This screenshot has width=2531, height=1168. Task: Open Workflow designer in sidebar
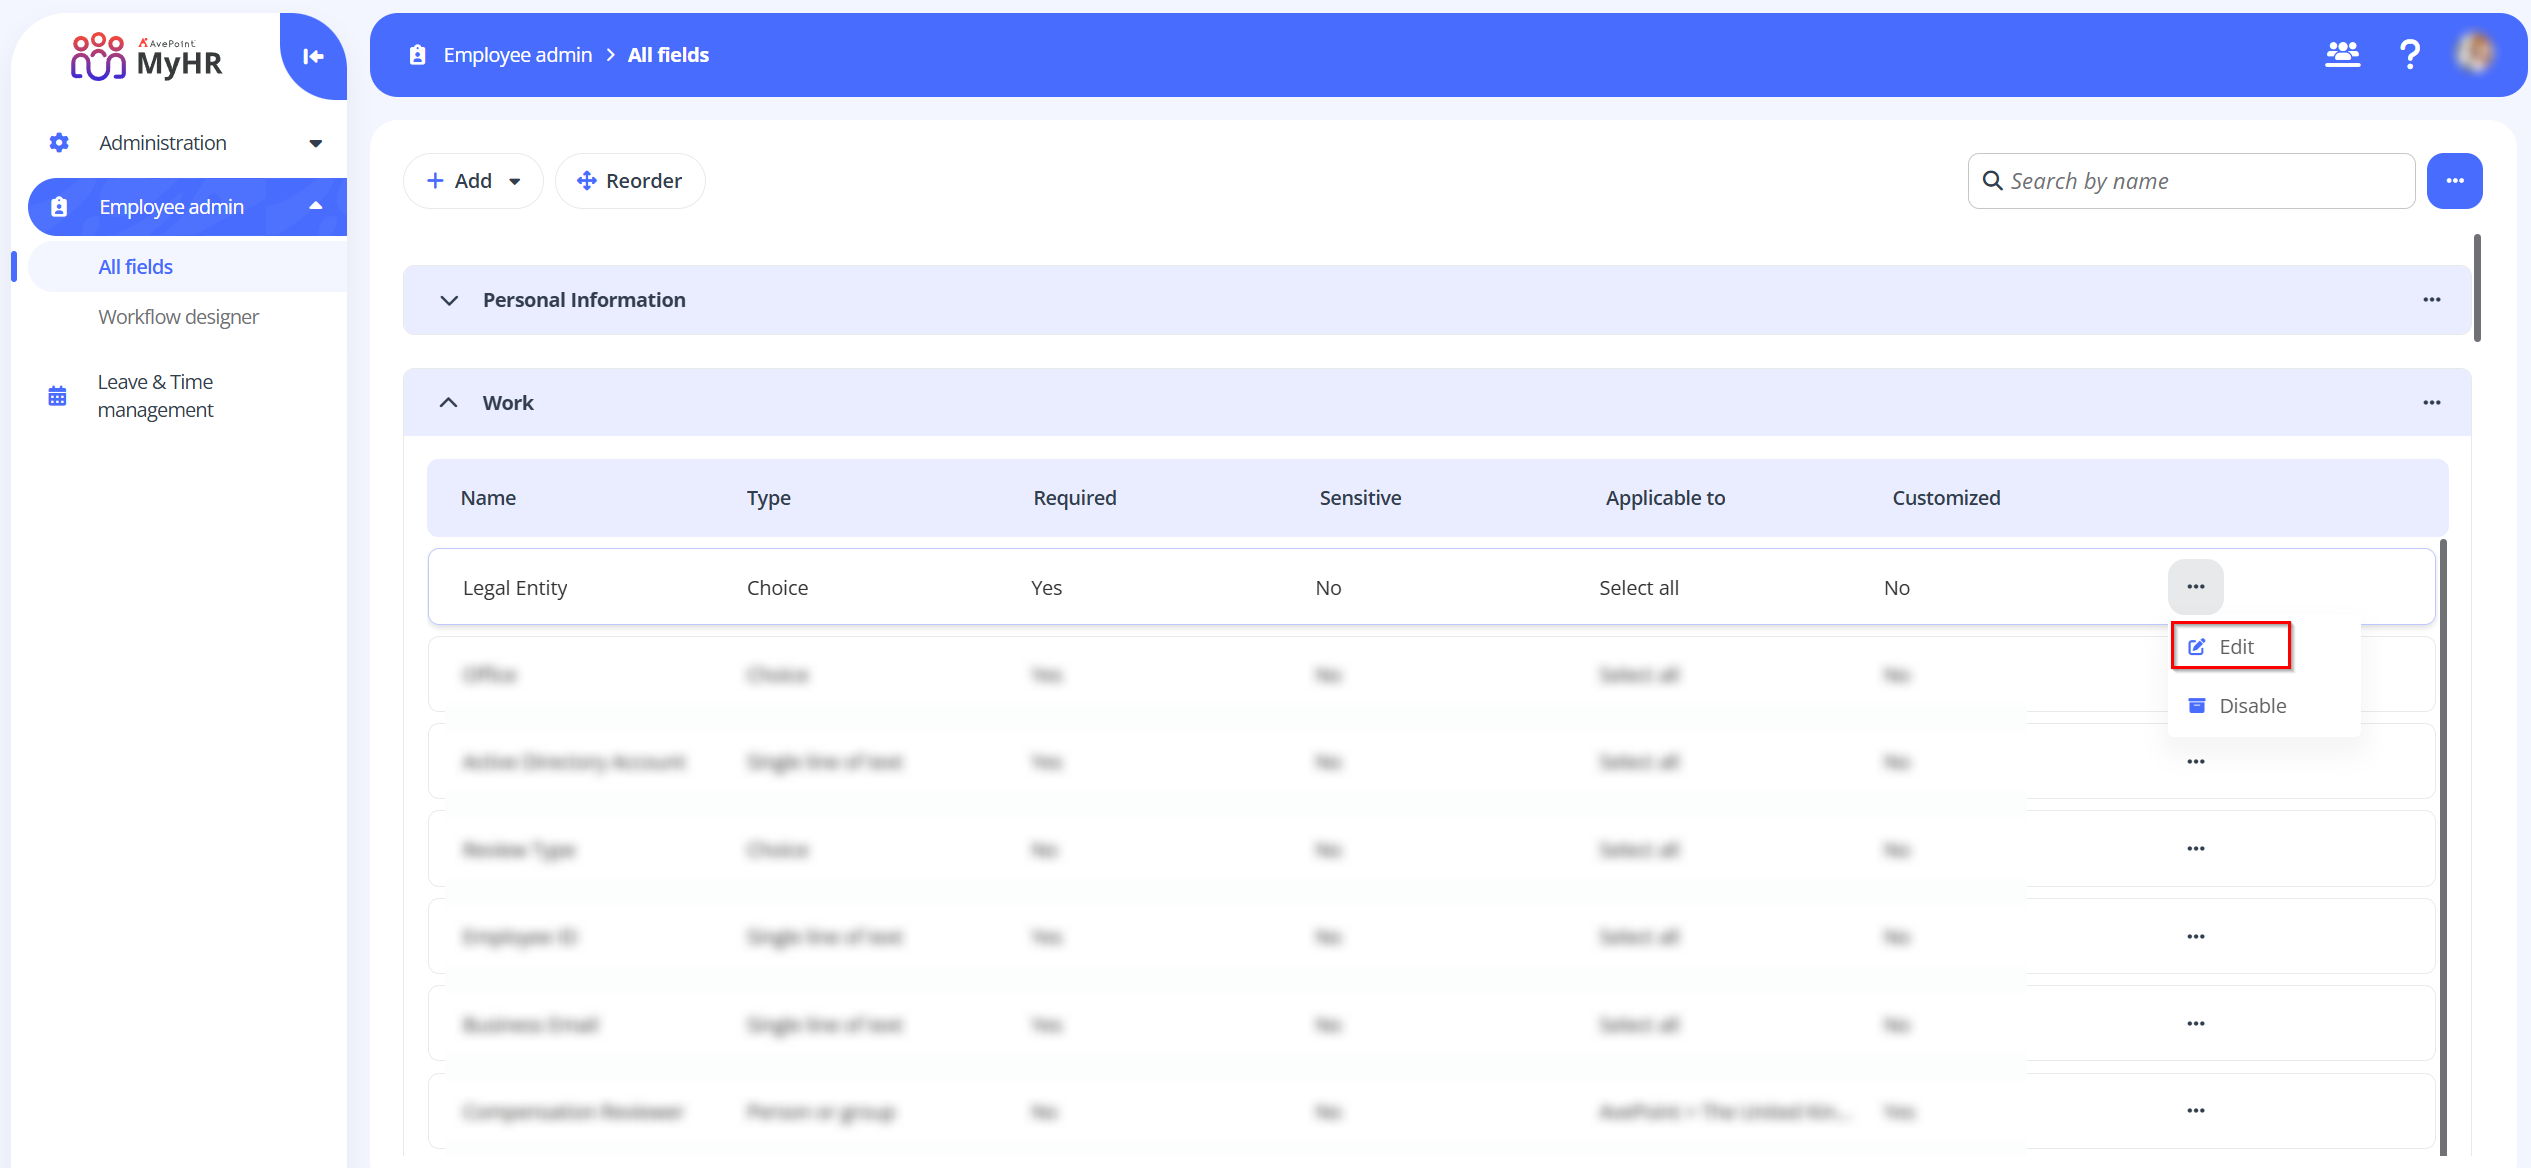click(x=178, y=317)
